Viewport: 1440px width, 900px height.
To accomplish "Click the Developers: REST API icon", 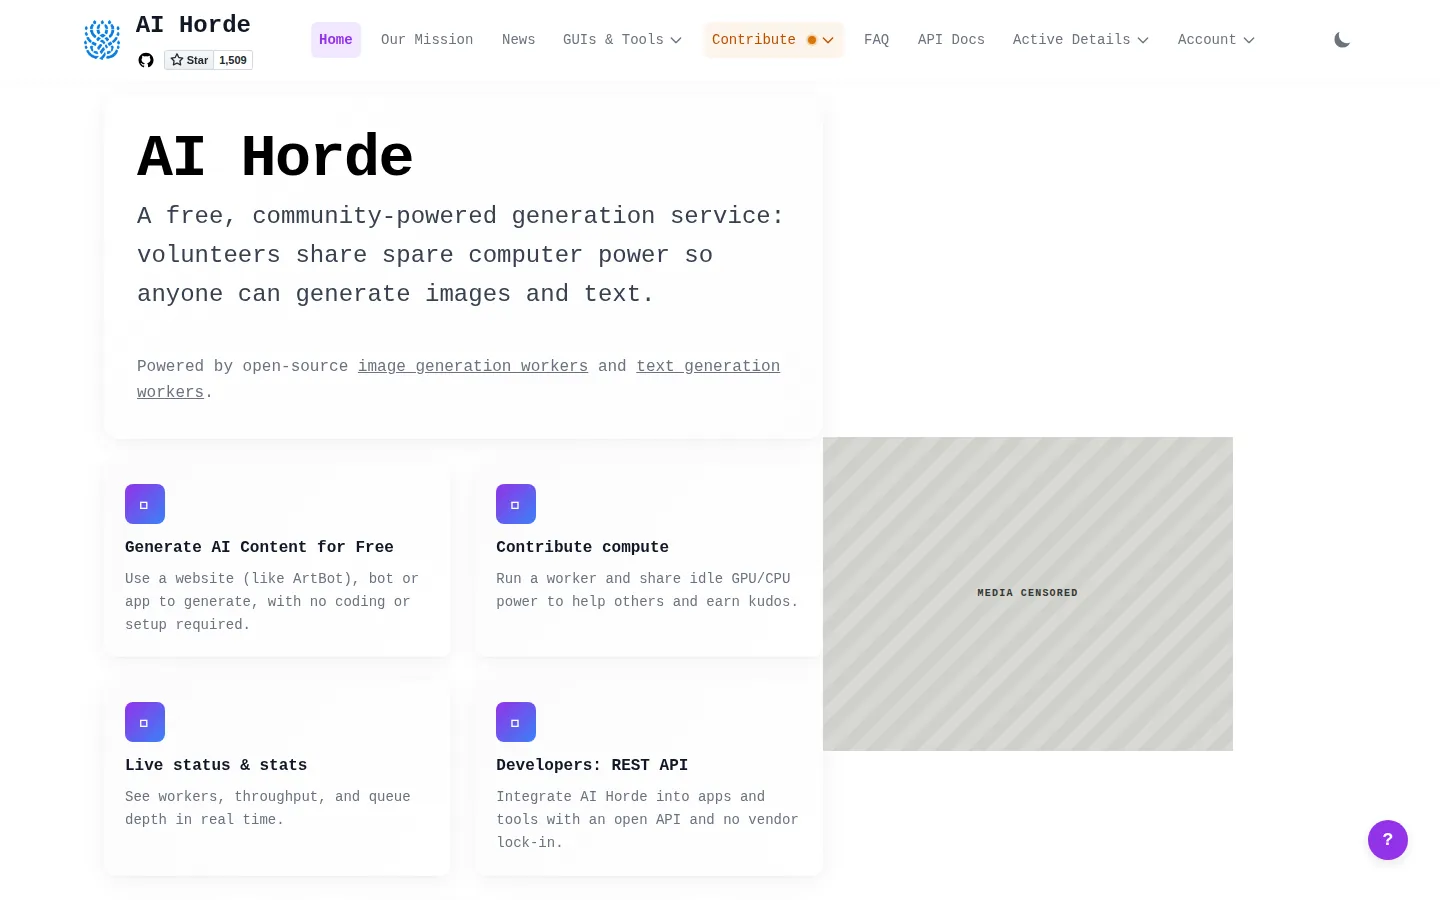I will tap(516, 722).
